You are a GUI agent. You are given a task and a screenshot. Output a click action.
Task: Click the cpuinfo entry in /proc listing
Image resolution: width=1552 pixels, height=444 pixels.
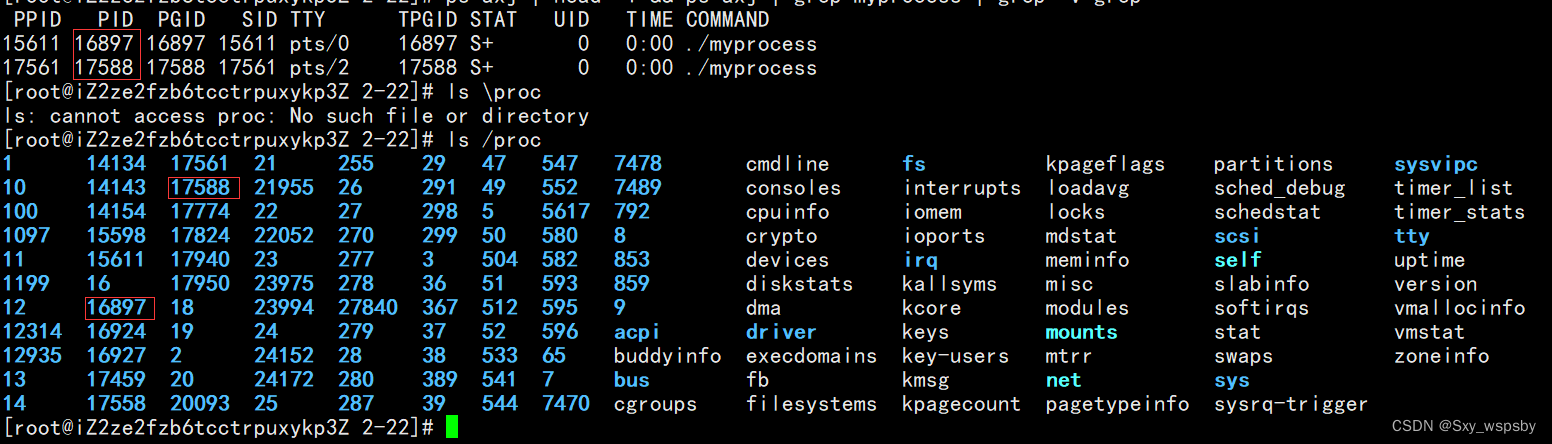click(787, 212)
